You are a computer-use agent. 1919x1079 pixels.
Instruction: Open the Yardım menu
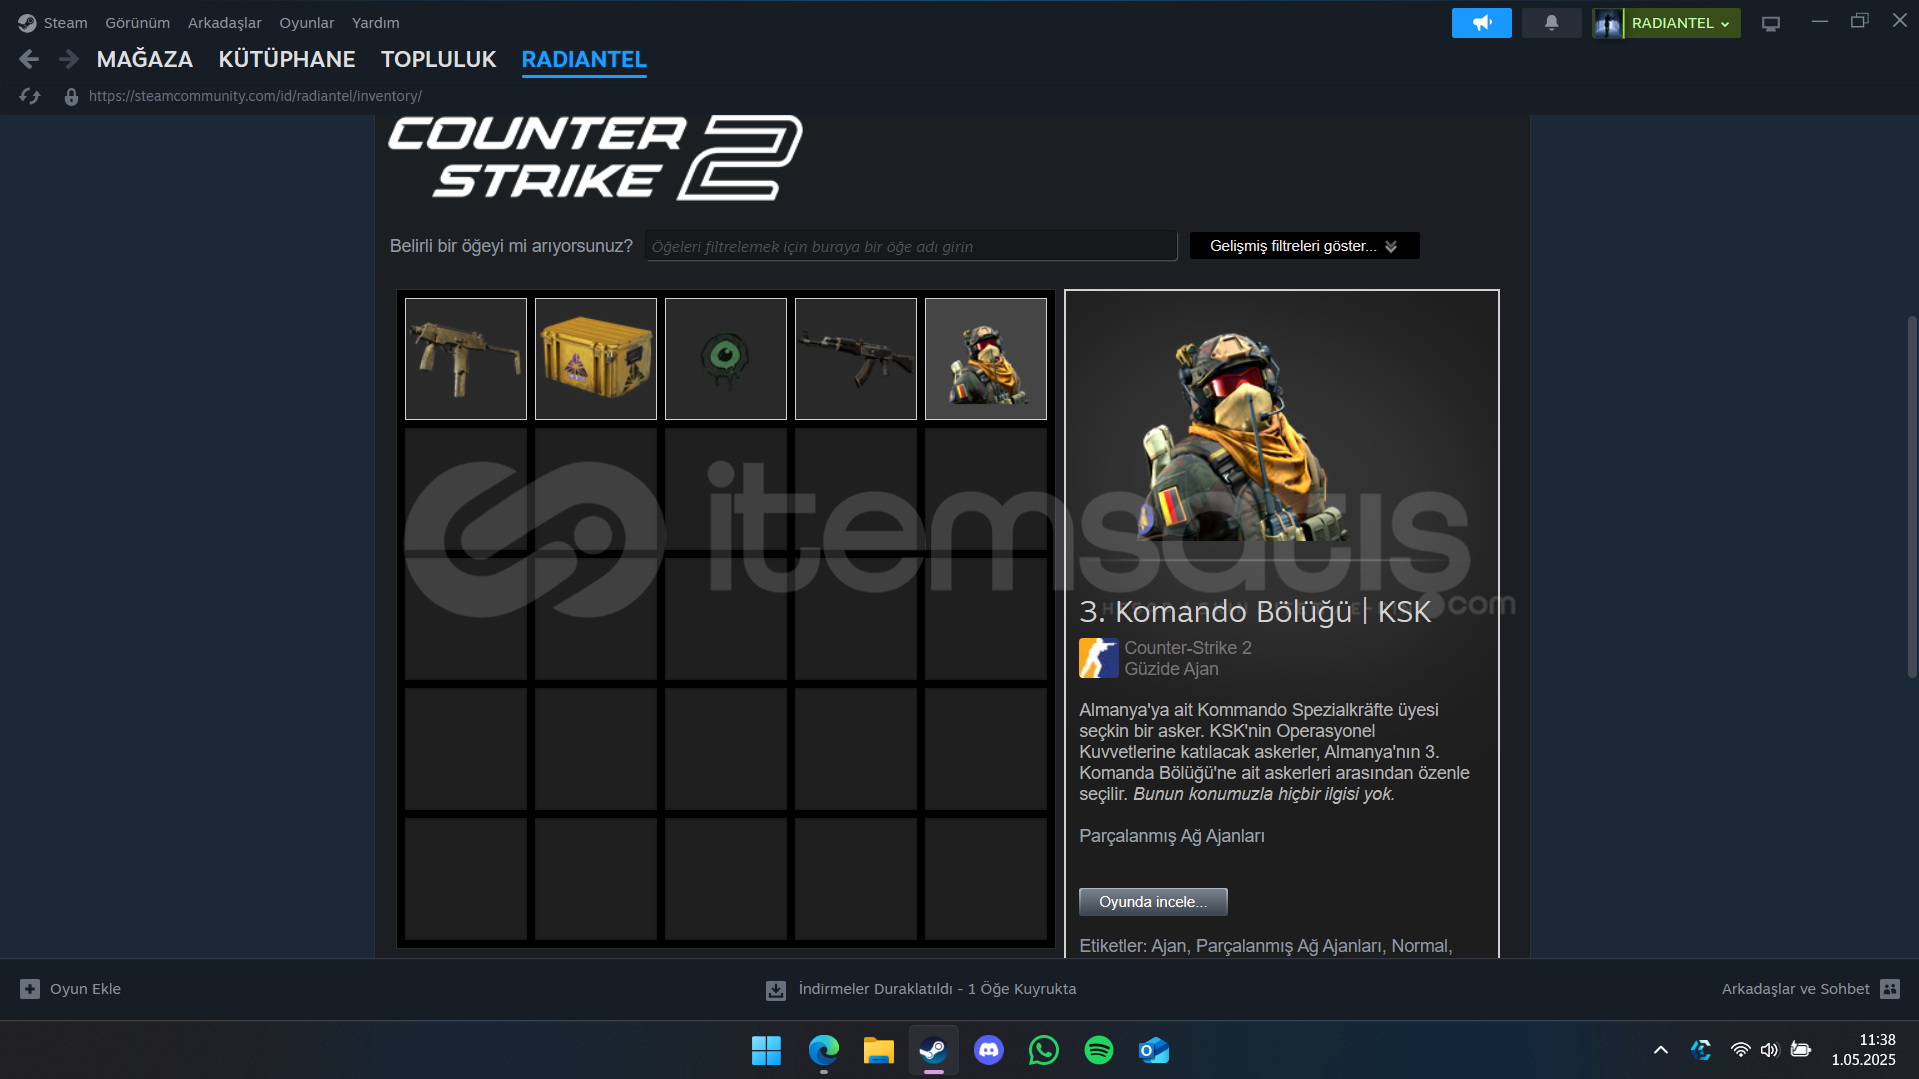pos(375,22)
